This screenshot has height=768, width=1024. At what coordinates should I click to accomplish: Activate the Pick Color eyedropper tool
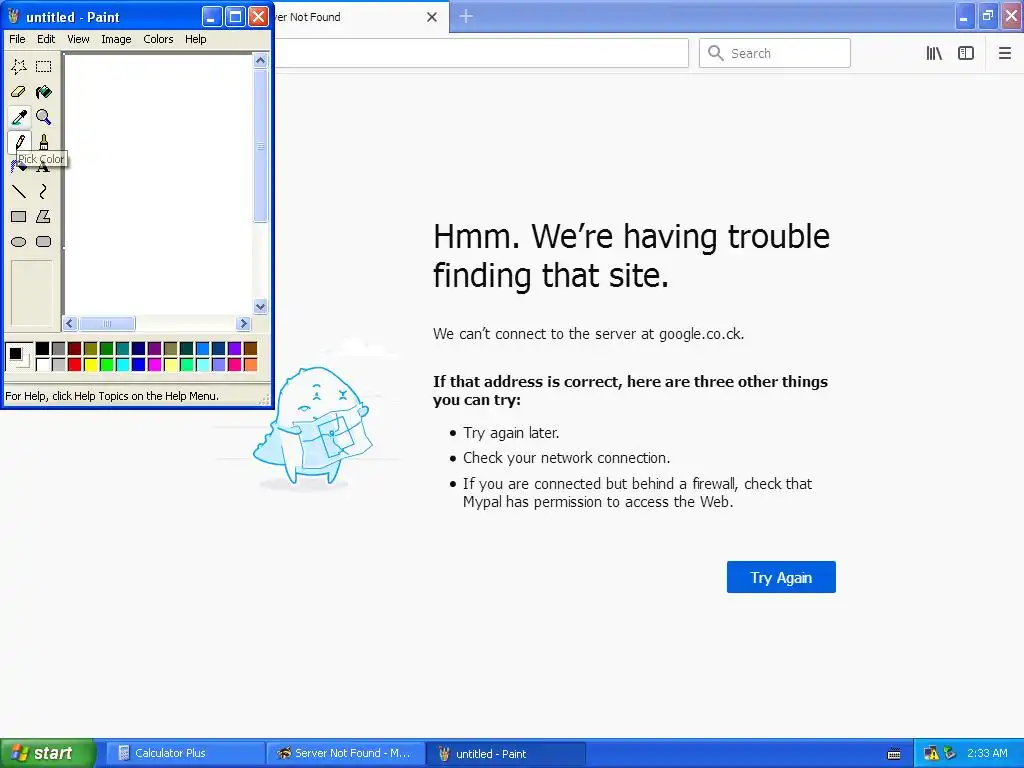tap(19, 117)
